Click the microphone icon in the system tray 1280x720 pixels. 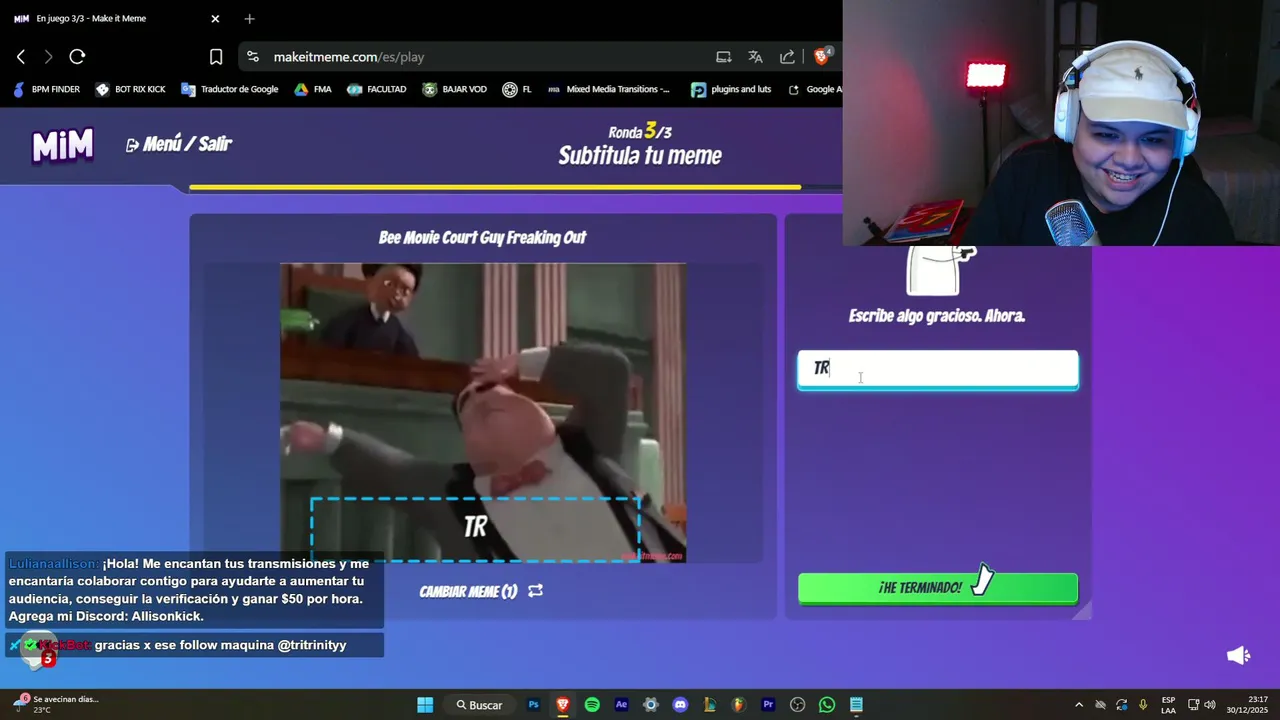tap(1143, 705)
